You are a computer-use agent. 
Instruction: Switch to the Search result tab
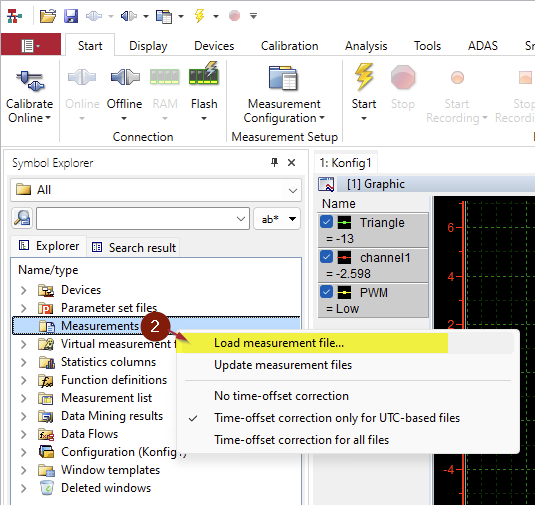click(134, 247)
